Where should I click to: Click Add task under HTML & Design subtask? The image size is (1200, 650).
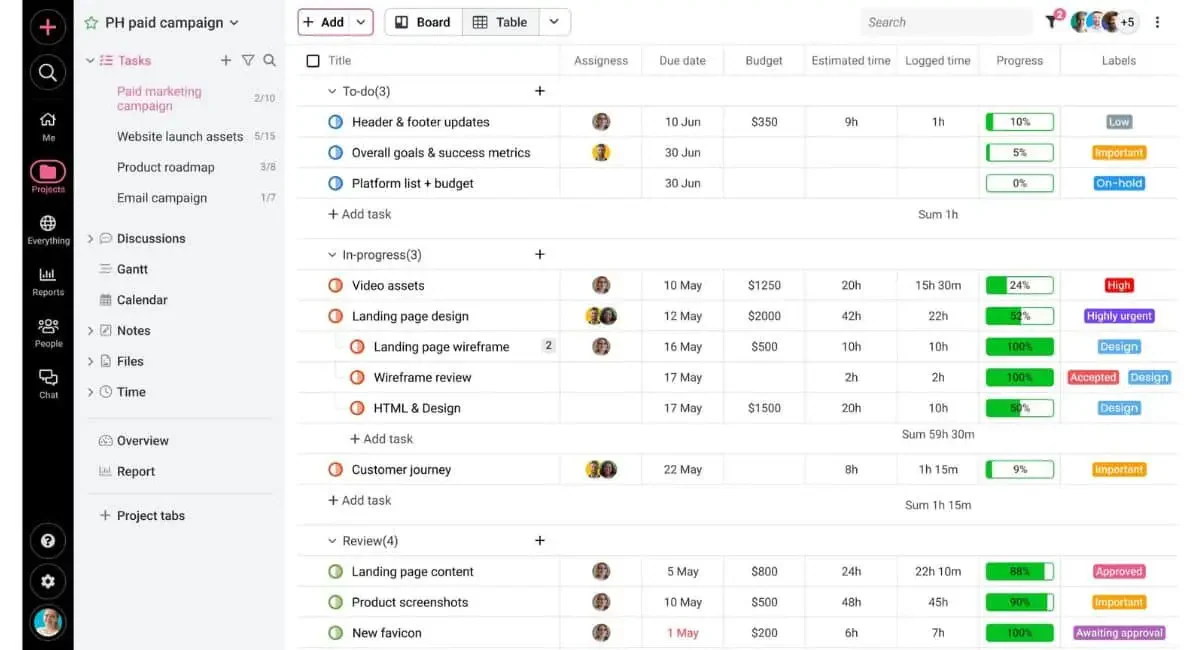(x=381, y=438)
